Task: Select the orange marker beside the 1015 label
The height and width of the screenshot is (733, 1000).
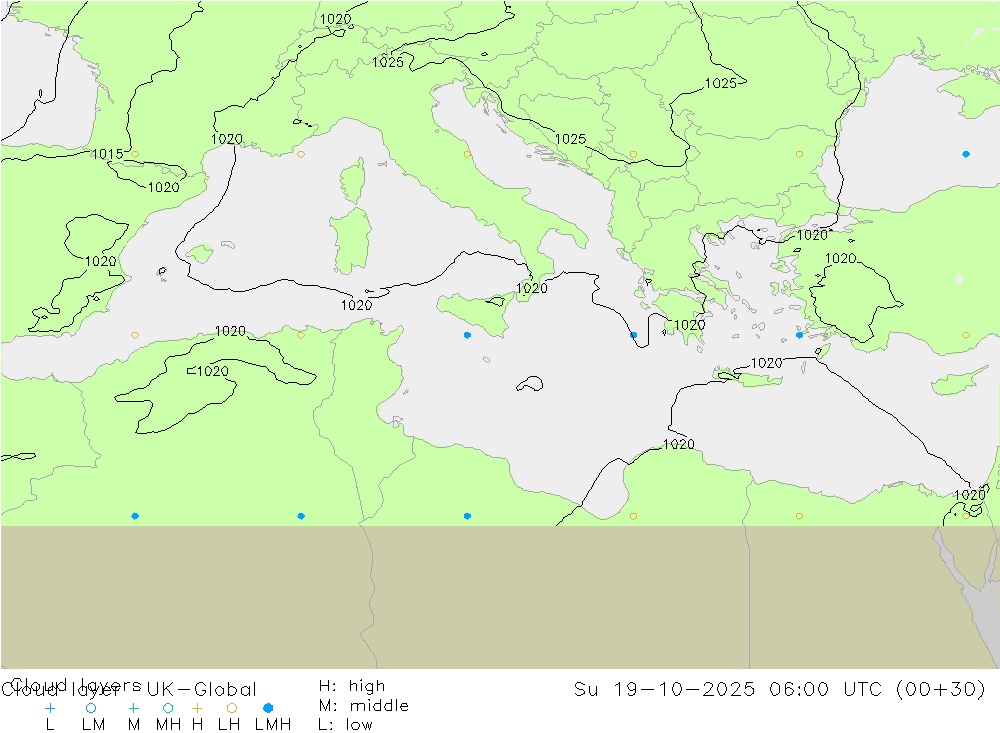Action: tap(135, 154)
